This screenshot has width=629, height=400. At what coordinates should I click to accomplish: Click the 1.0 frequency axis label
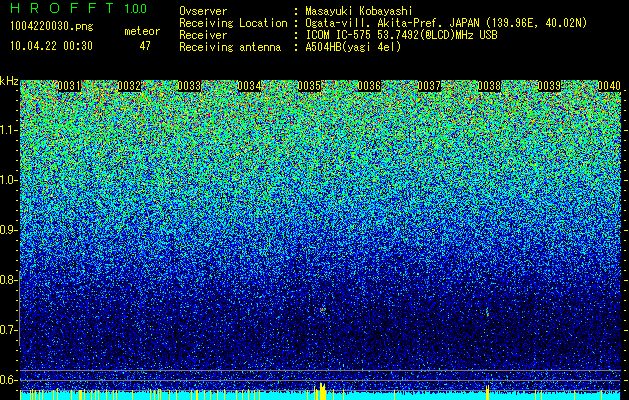pyautogui.click(x=8, y=180)
